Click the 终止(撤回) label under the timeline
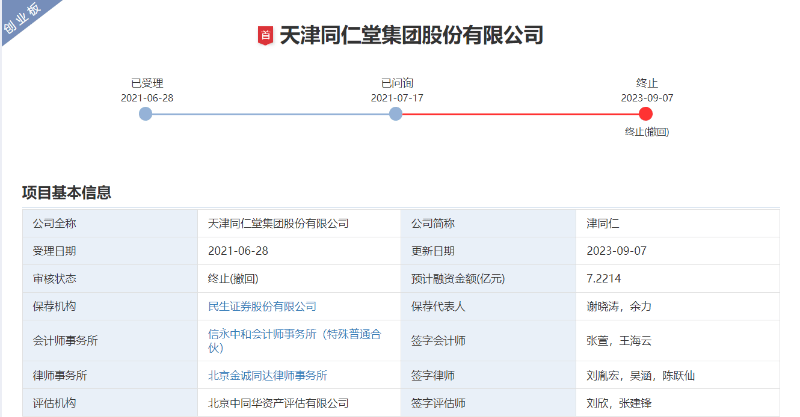This screenshot has height=417, width=800. (646, 132)
